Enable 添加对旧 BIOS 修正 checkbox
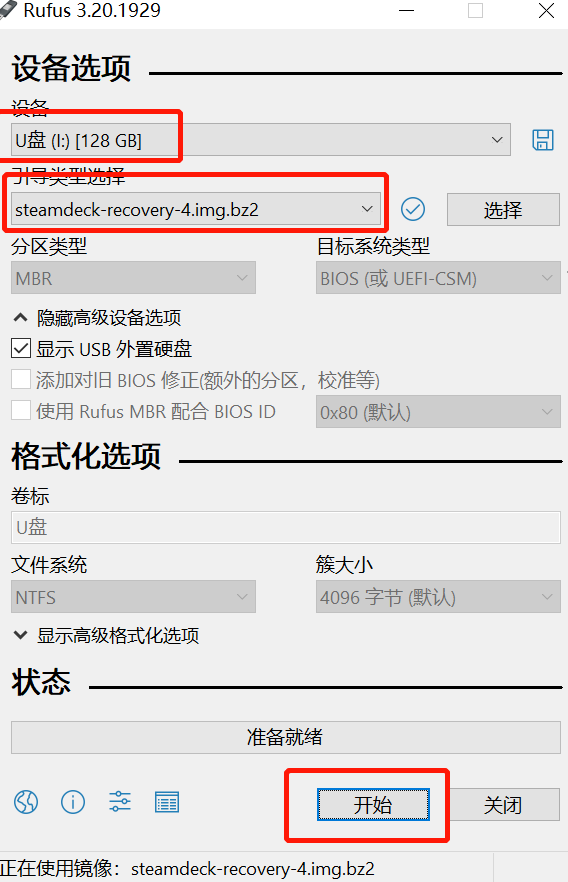 click(x=21, y=380)
